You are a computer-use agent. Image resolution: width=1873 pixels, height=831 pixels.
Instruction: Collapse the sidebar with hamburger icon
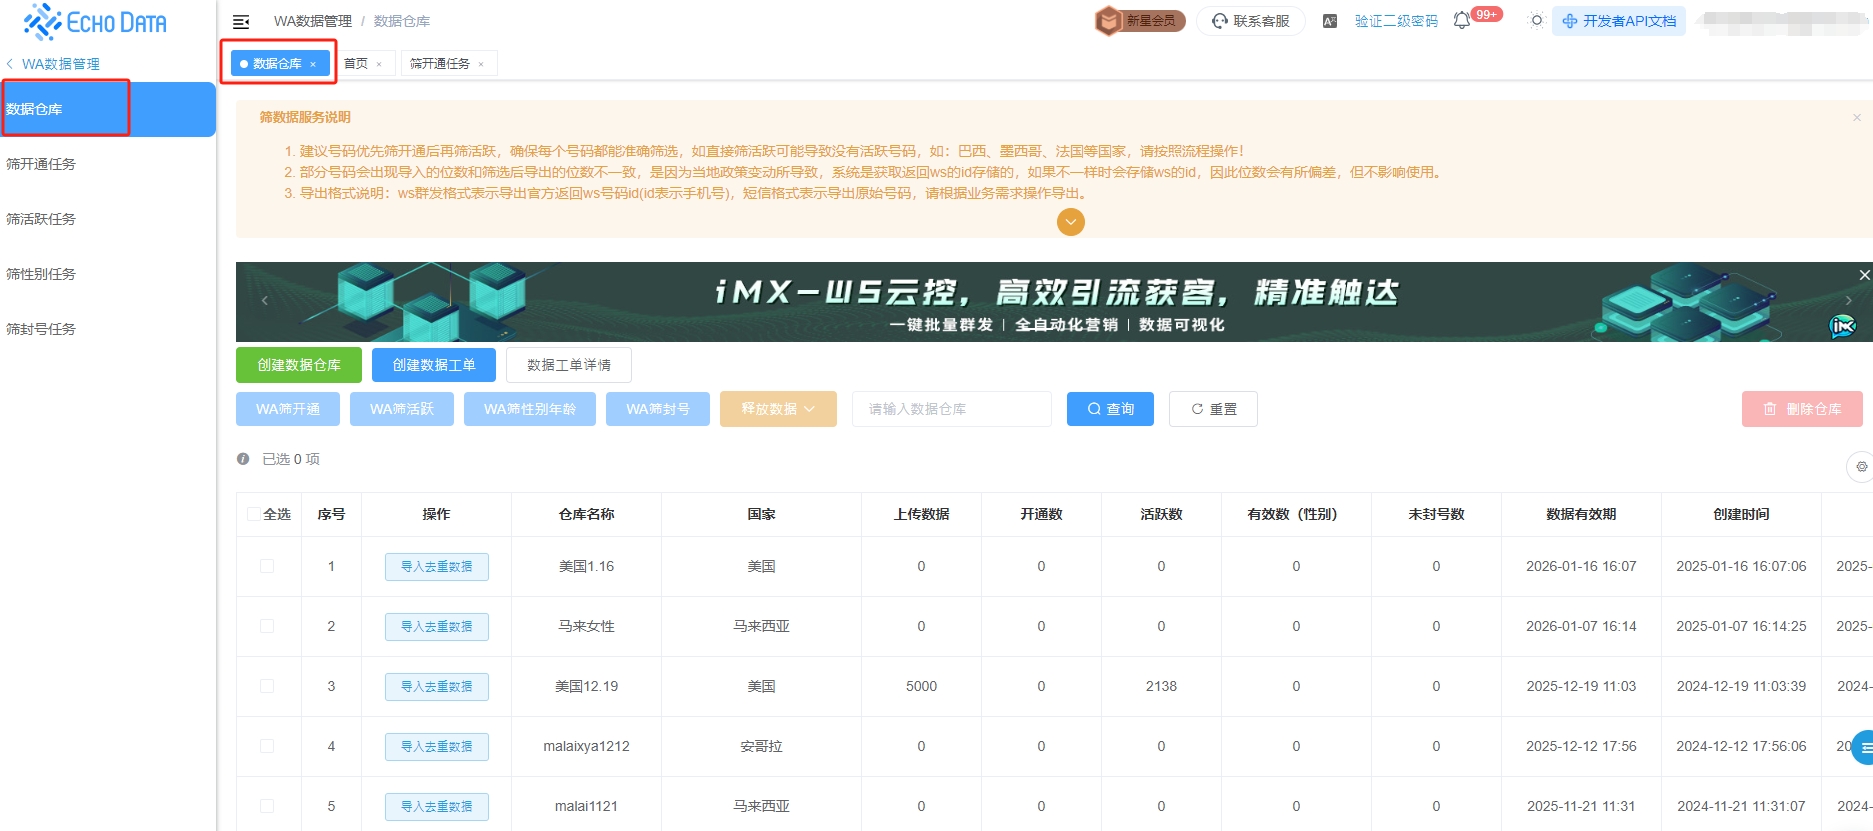pos(241,21)
